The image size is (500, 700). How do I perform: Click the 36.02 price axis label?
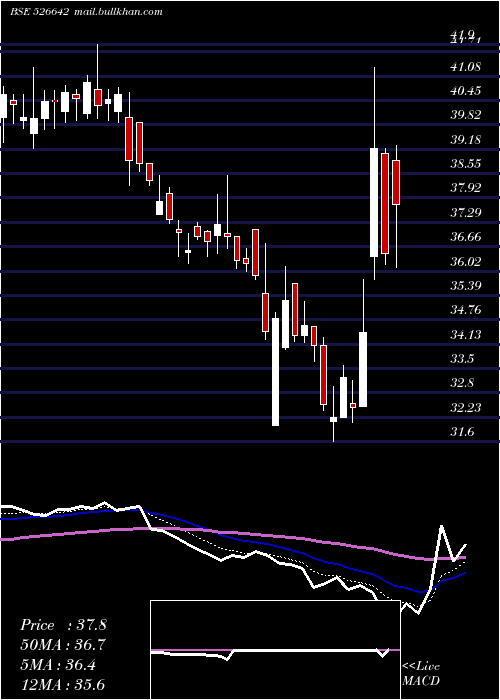466,261
